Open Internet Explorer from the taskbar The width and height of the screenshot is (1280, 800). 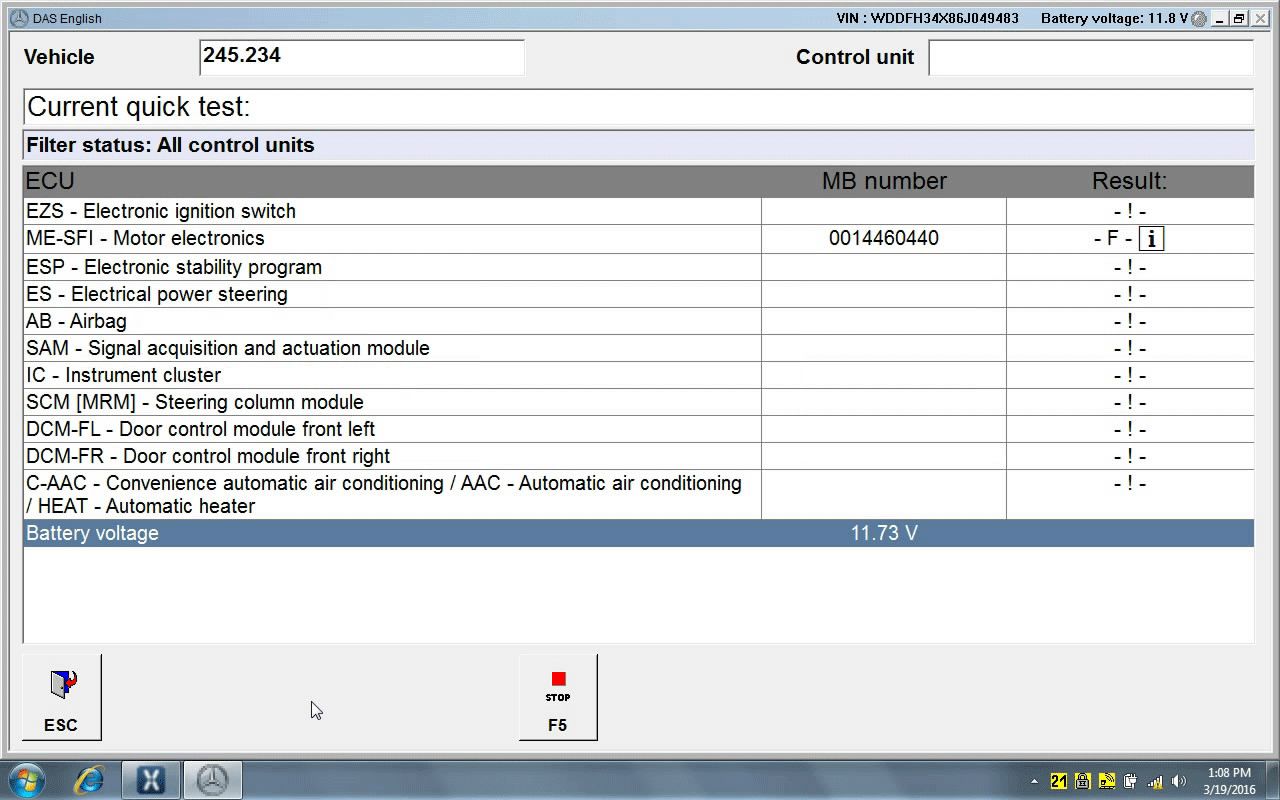(x=89, y=780)
